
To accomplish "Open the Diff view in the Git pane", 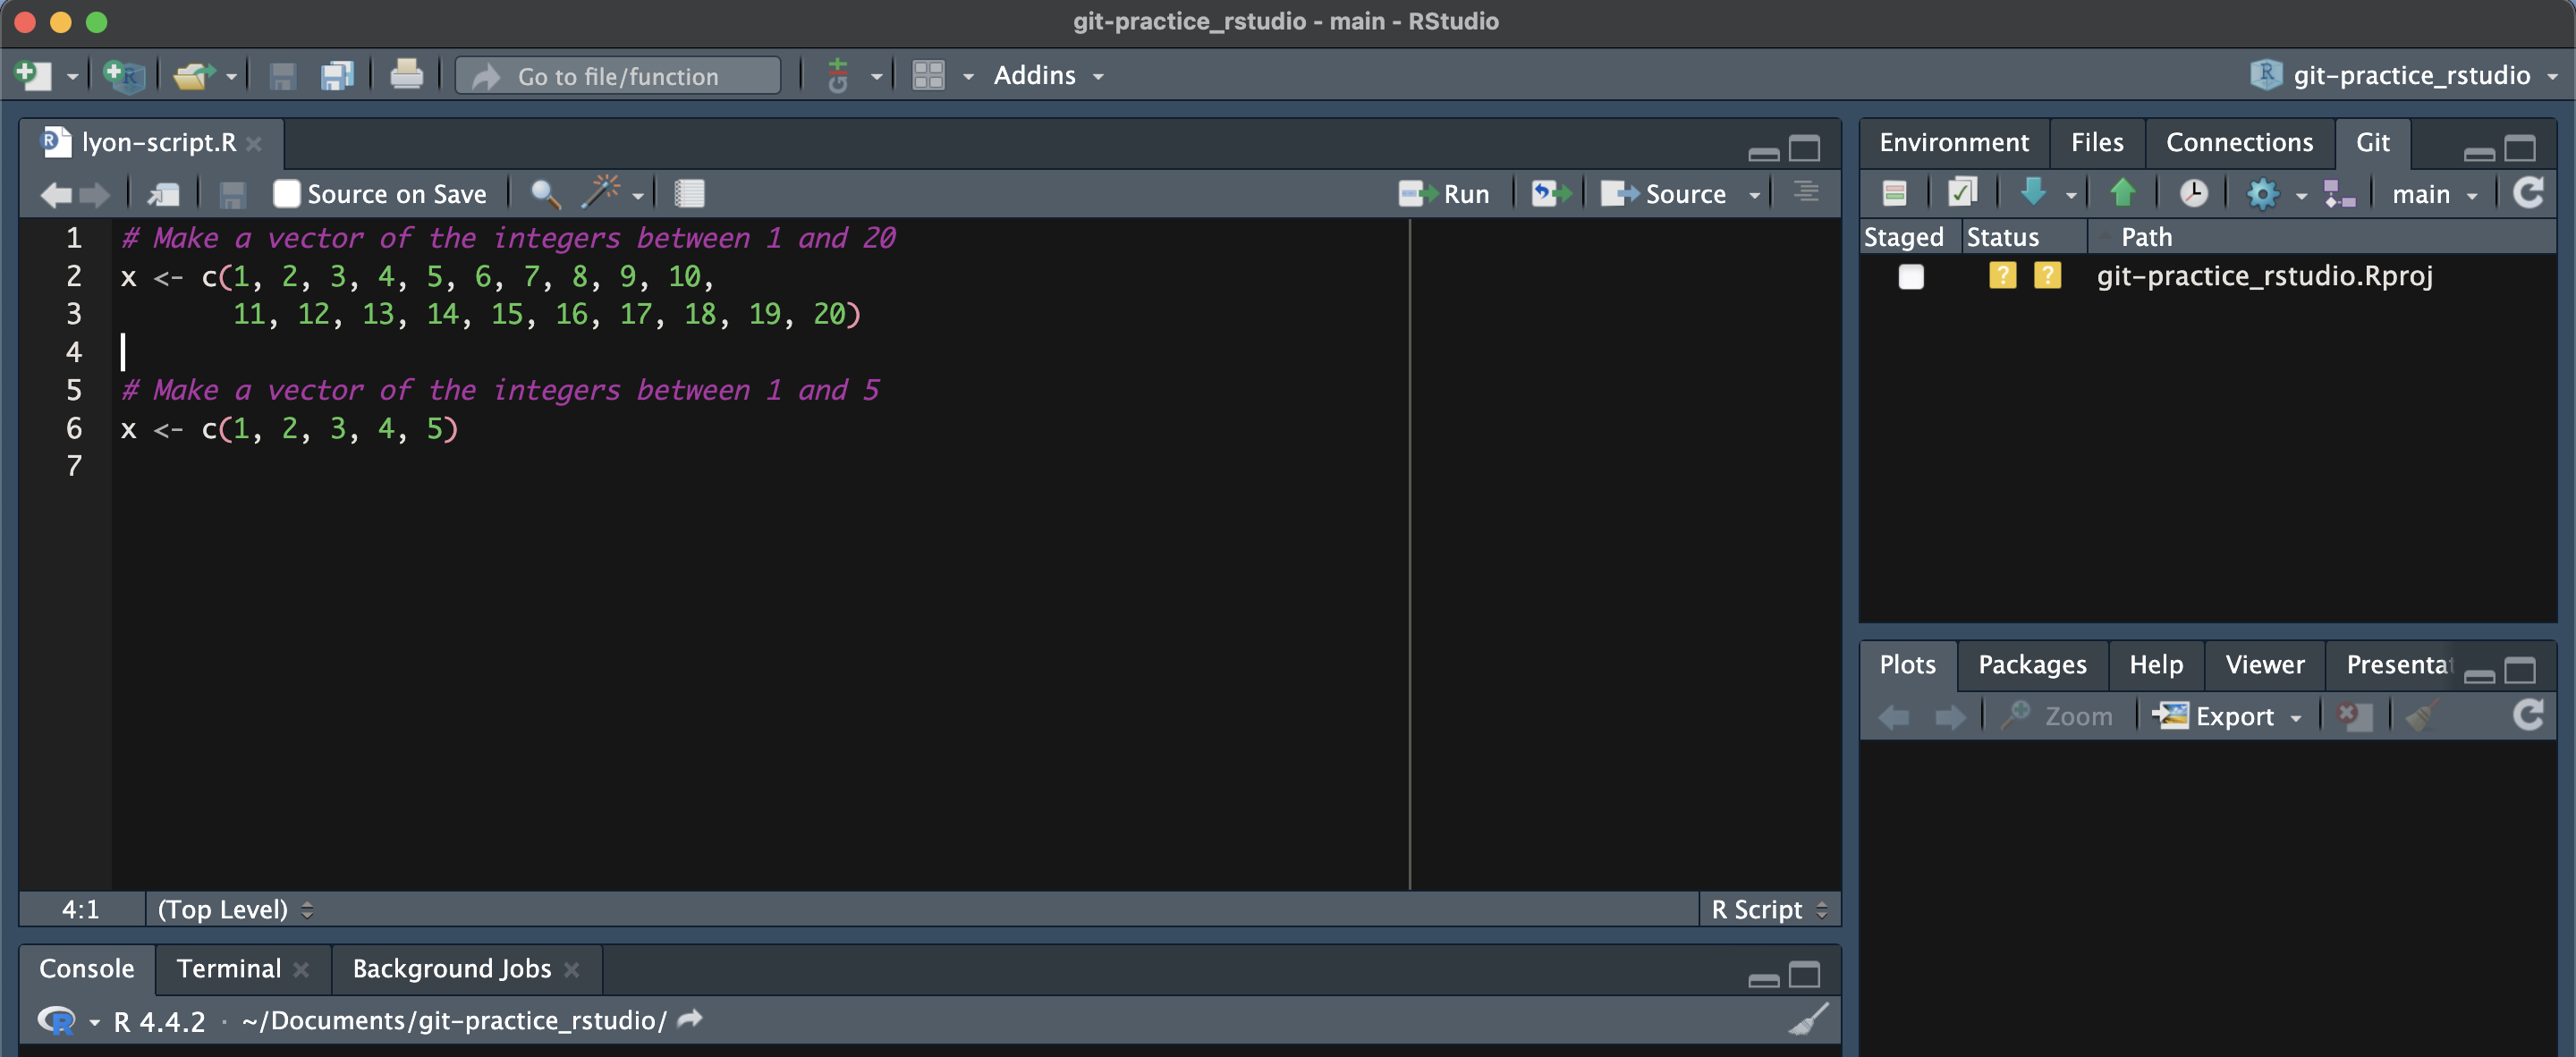I will 1894,192.
